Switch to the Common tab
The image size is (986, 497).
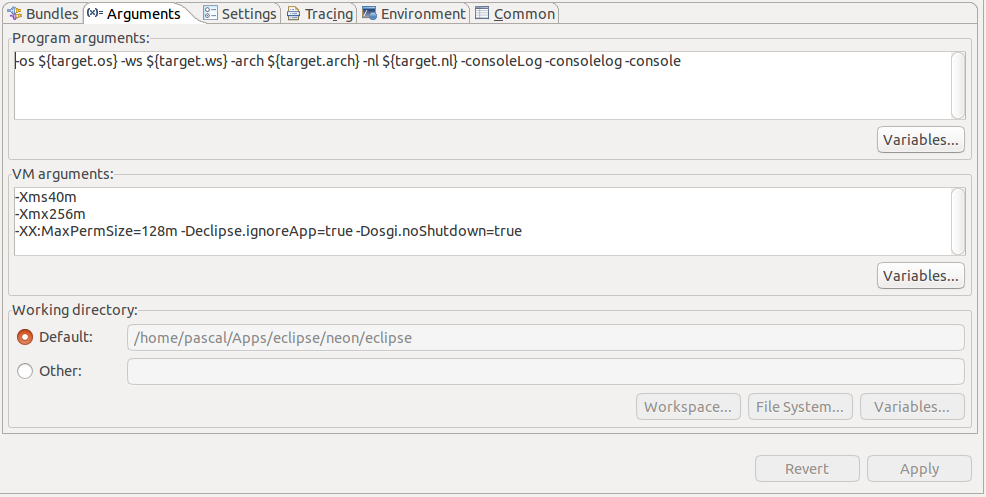pyautogui.click(x=516, y=14)
